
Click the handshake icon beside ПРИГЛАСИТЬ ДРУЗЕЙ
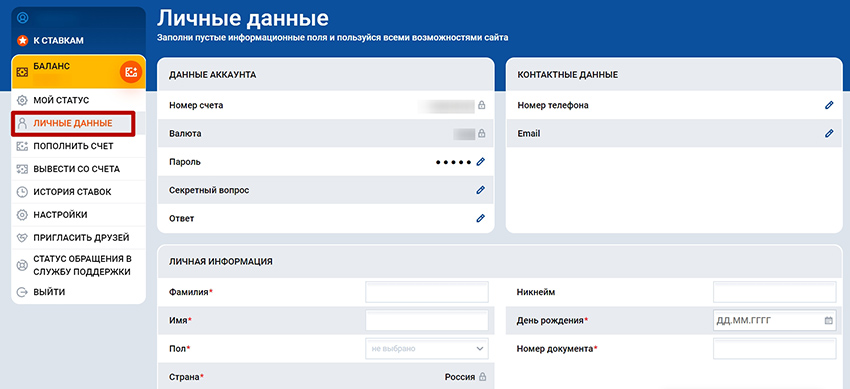pyautogui.click(x=22, y=238)
